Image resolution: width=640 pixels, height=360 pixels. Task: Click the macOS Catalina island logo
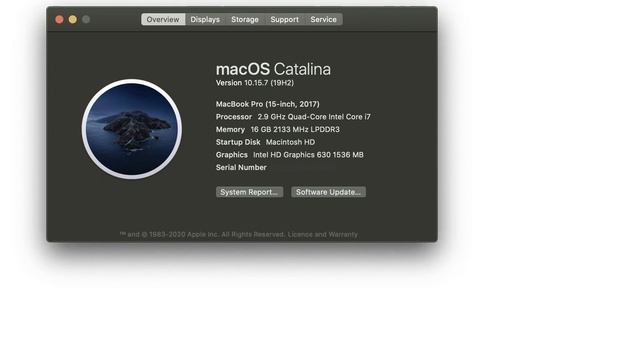click(x=131, y=129)
